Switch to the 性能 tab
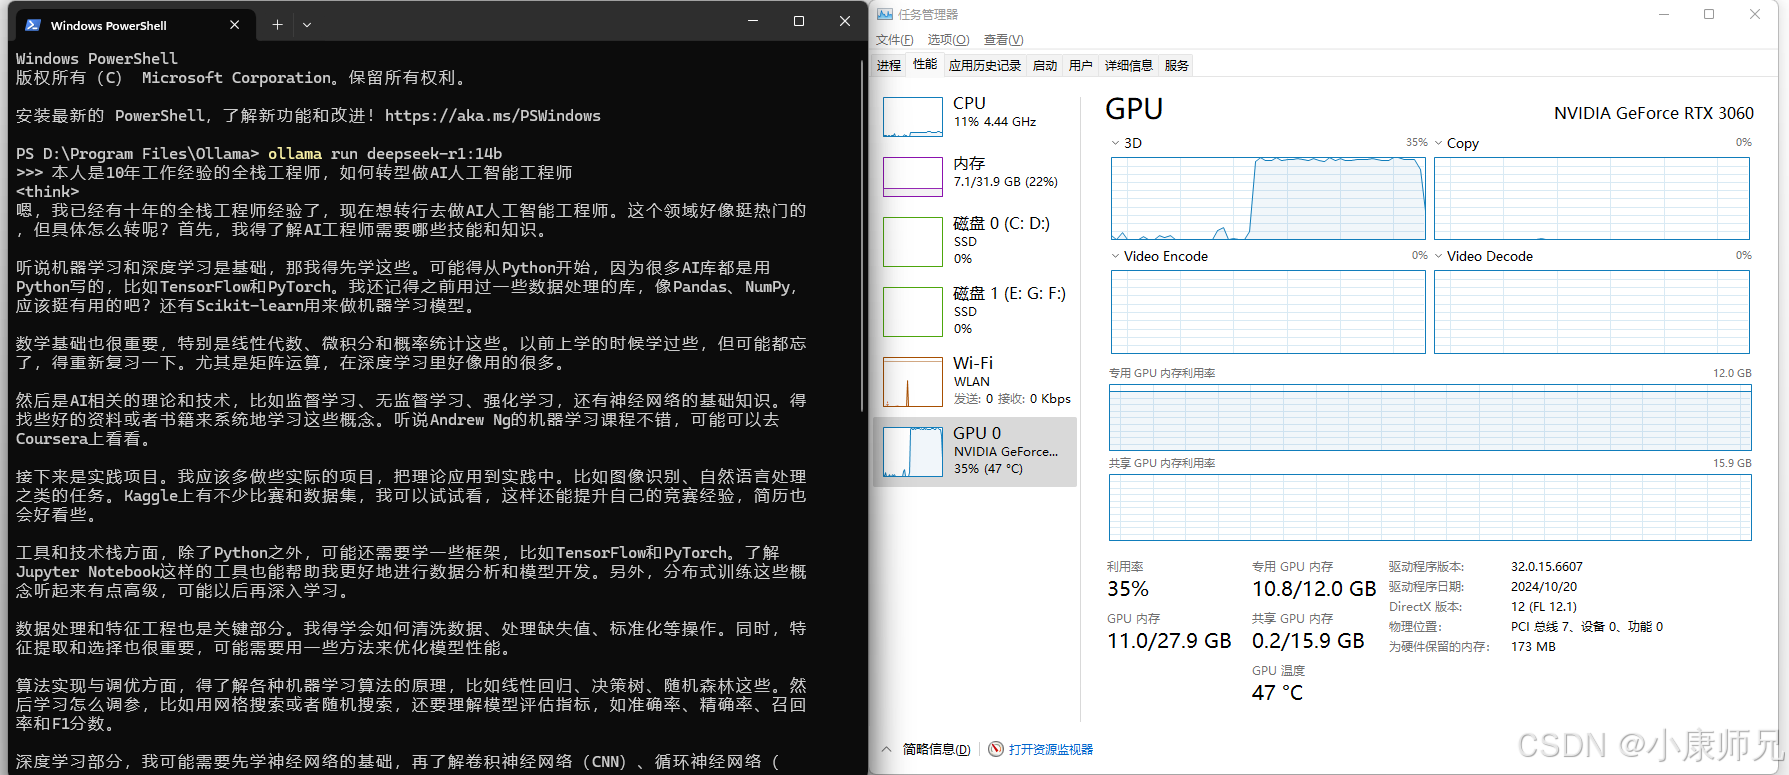Screen dimensions: 1789x775 click(x=925, y=65)
